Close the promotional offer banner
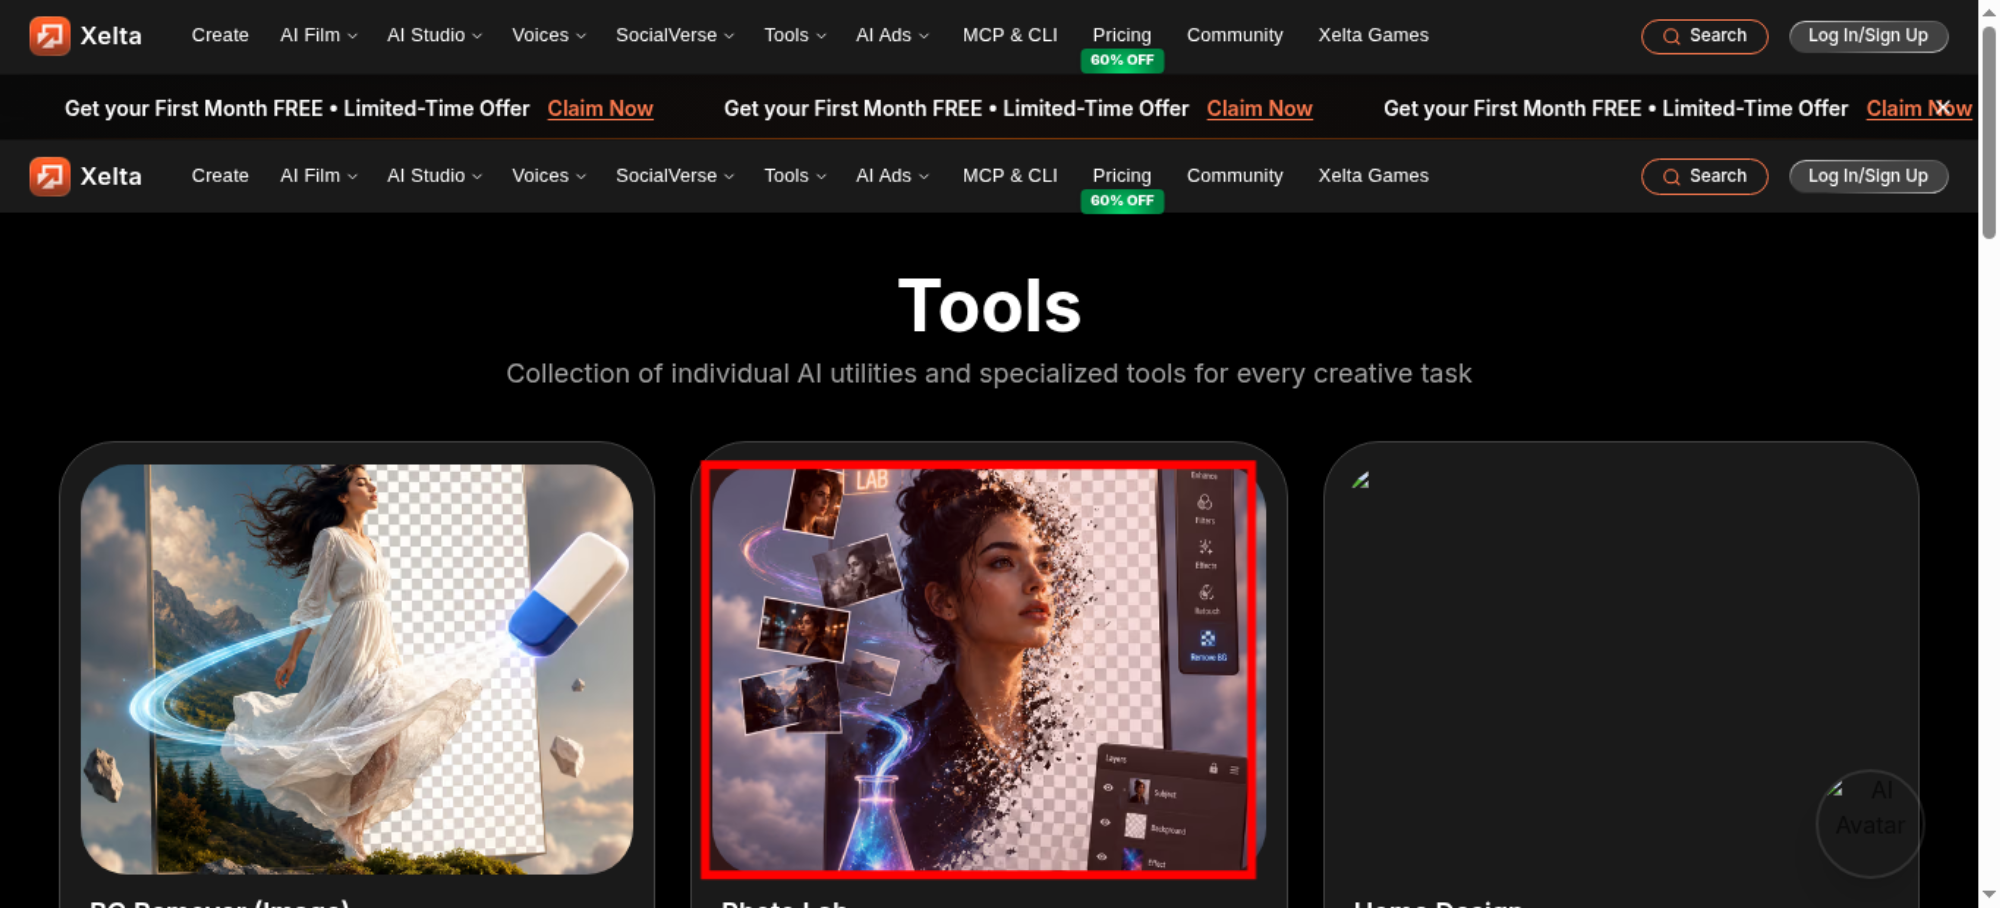The width and height of the screenshot is (2000, 908). [x=1942, y=107]
